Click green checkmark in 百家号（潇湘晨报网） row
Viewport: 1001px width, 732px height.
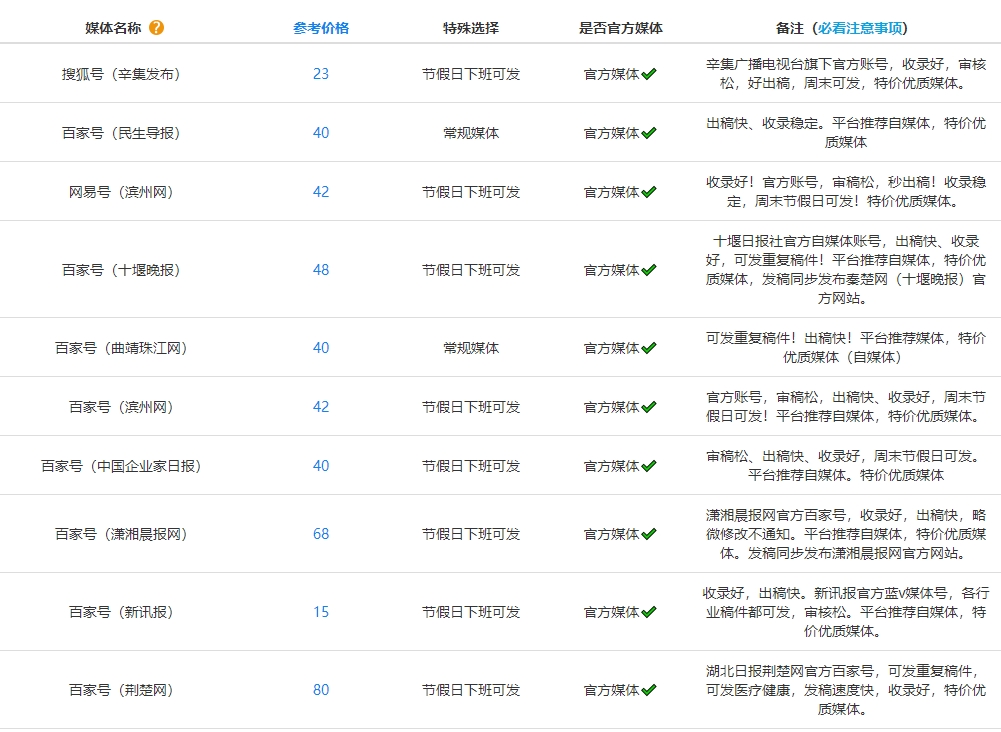649,534
